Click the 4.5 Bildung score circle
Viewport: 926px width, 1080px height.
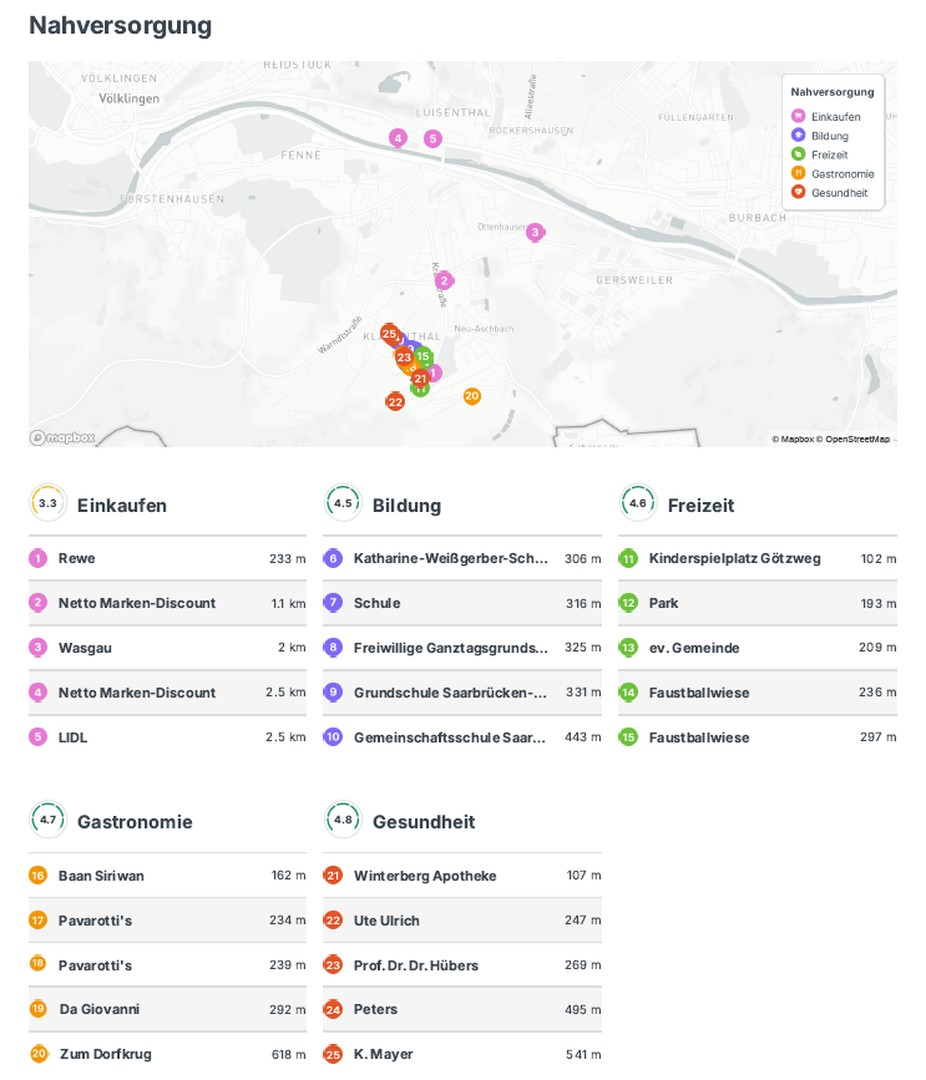(x=342, y=503)
